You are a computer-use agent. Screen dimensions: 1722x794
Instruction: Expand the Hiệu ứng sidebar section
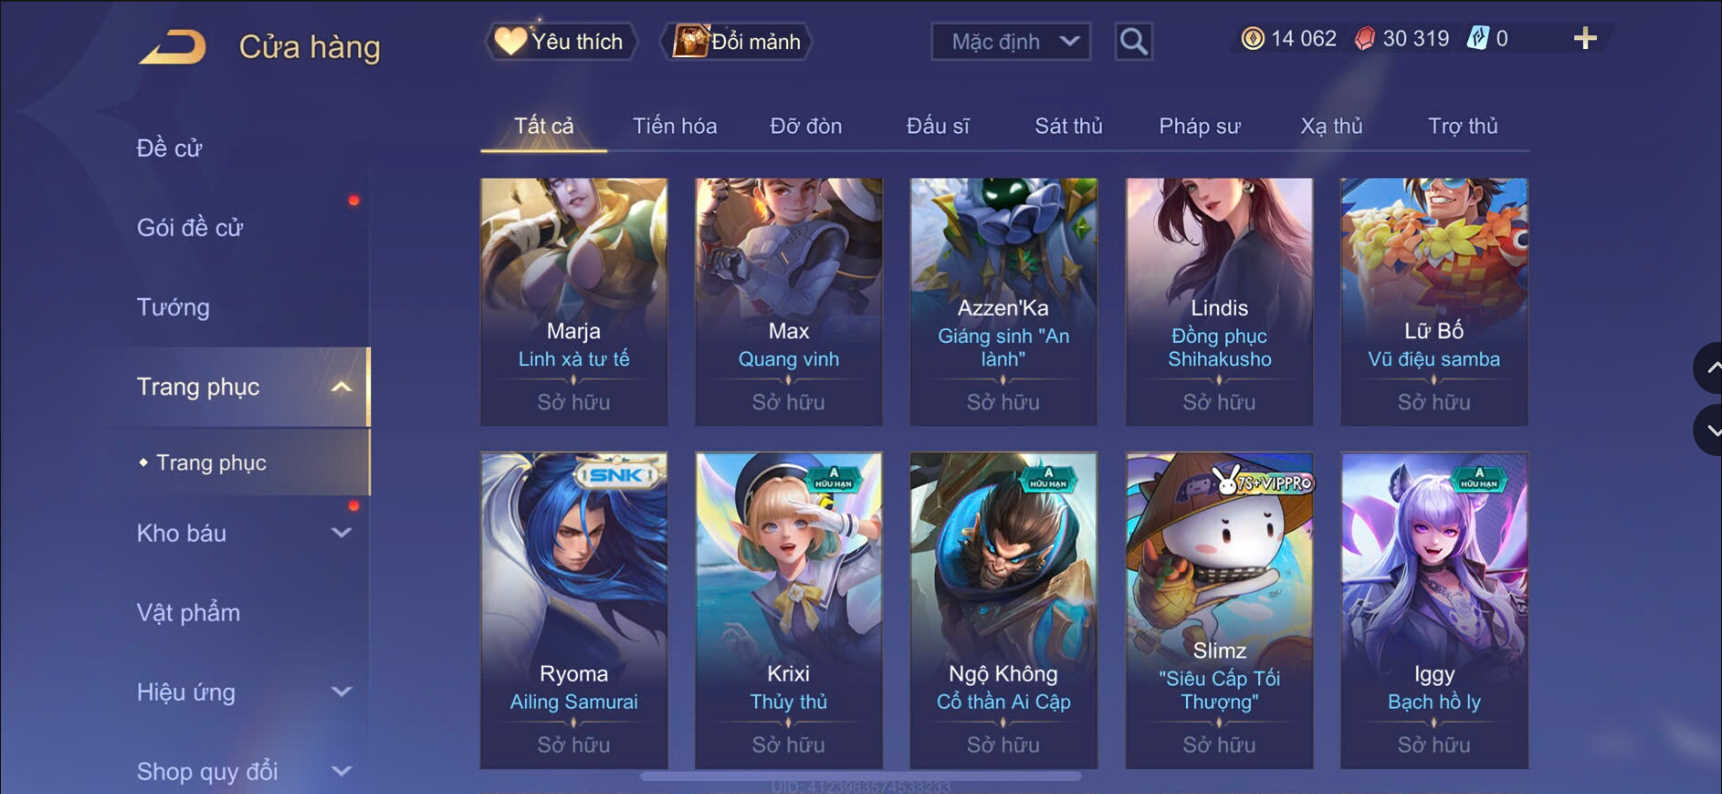(341, 692)
